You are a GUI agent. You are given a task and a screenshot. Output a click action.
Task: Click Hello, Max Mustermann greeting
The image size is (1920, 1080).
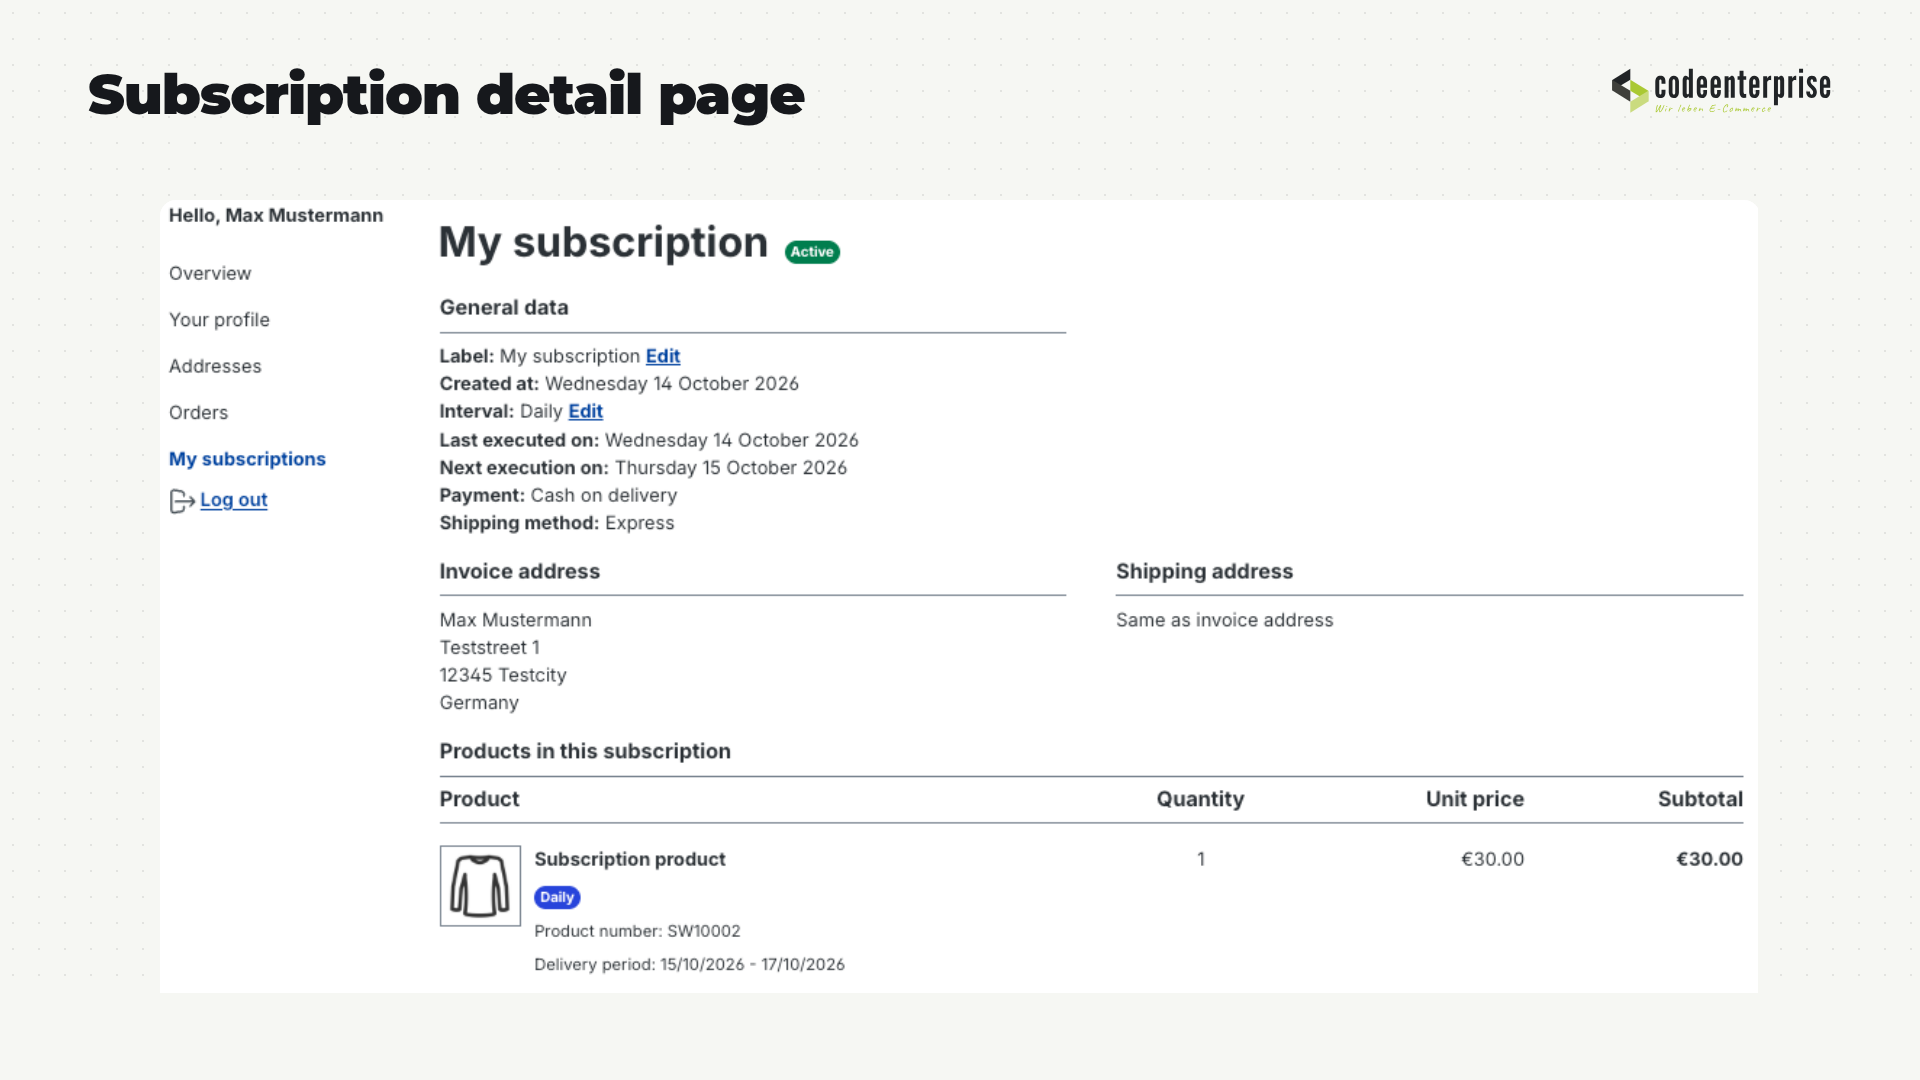(x=276, y=215)
